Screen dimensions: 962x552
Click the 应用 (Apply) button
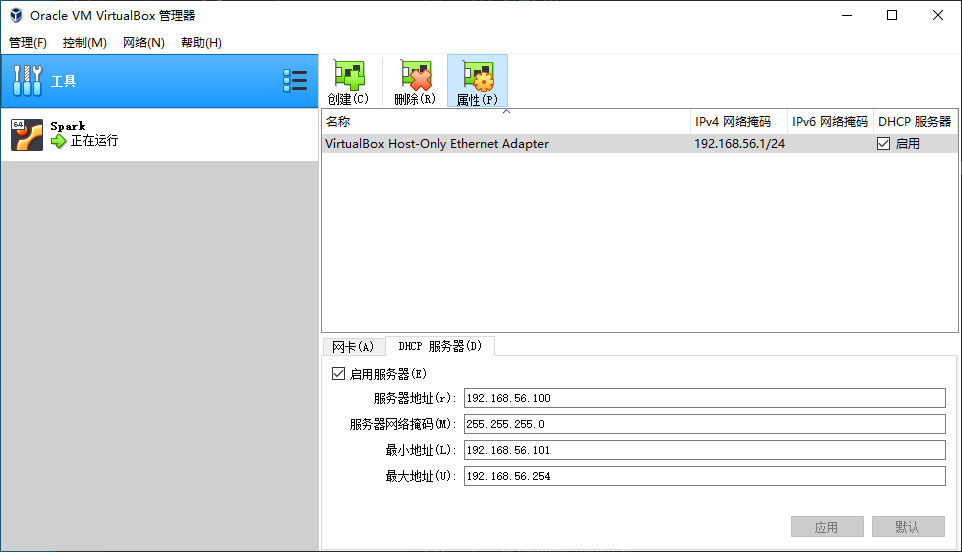pyautogui.click(x=827, y=527)
